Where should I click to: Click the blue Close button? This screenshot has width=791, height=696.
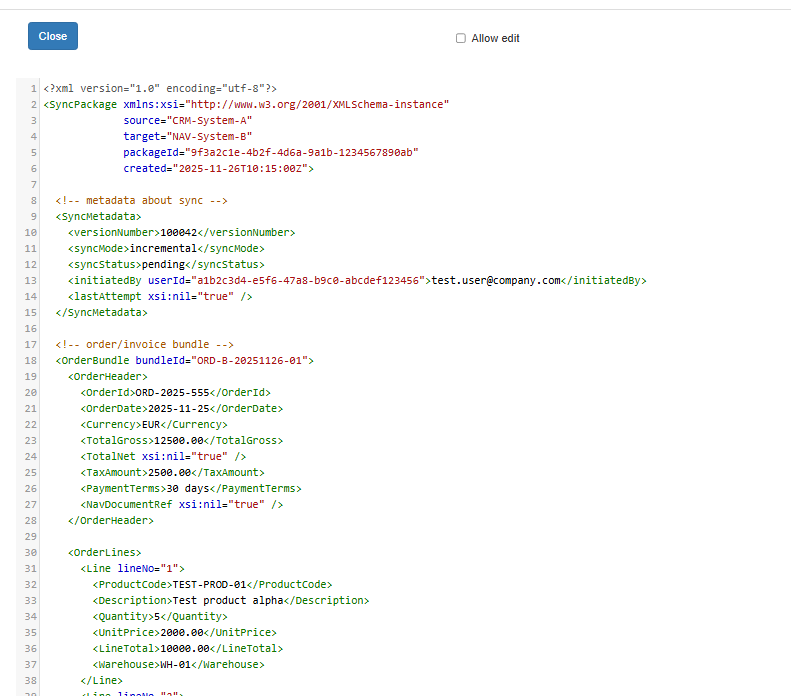click(x=53, y=36)
